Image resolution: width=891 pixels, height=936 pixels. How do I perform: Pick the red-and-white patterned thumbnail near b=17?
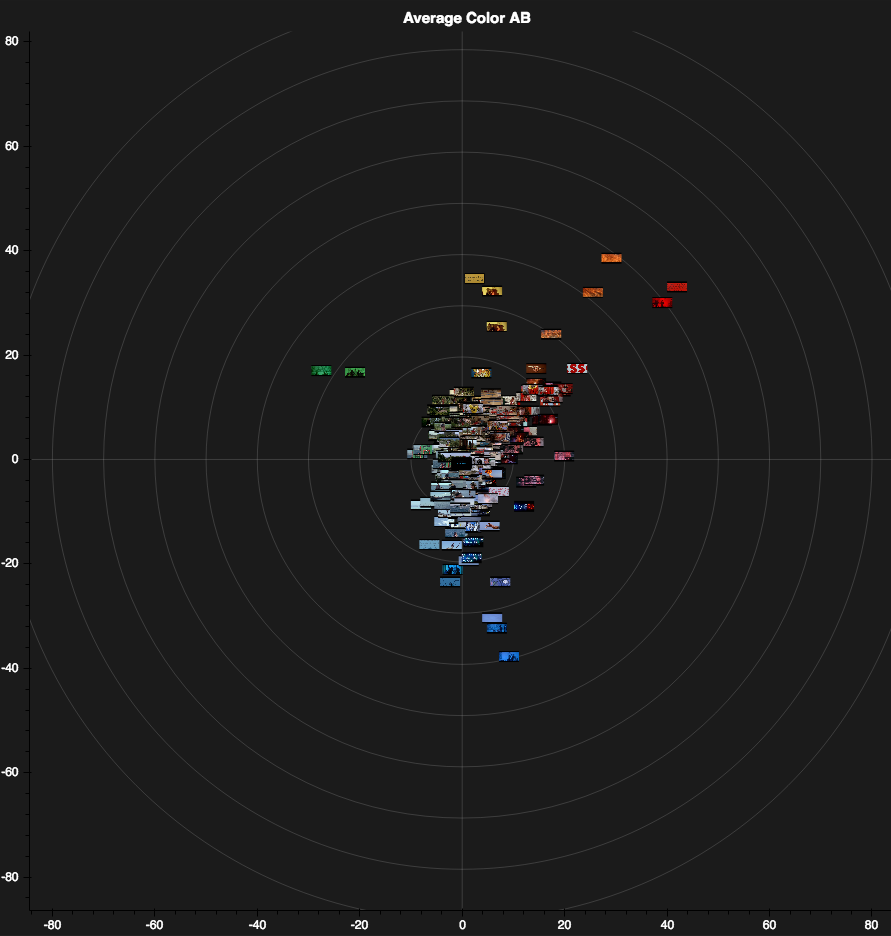[577, 368]
